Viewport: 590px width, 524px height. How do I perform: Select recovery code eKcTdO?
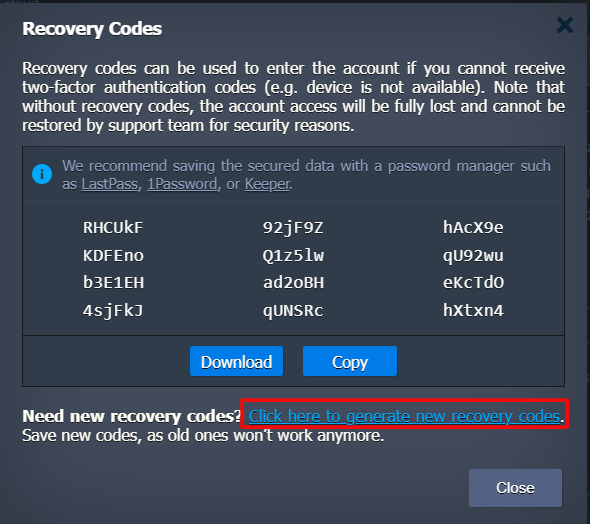[x=473, y=283]
